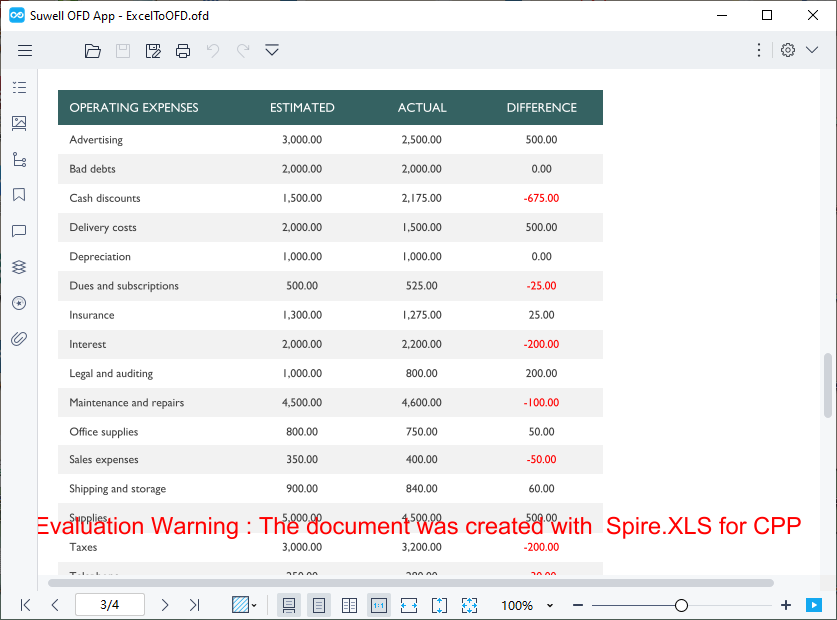837x620 pixels.
Task: Open the three-dot overflow menu
Action: coord(758,50)
